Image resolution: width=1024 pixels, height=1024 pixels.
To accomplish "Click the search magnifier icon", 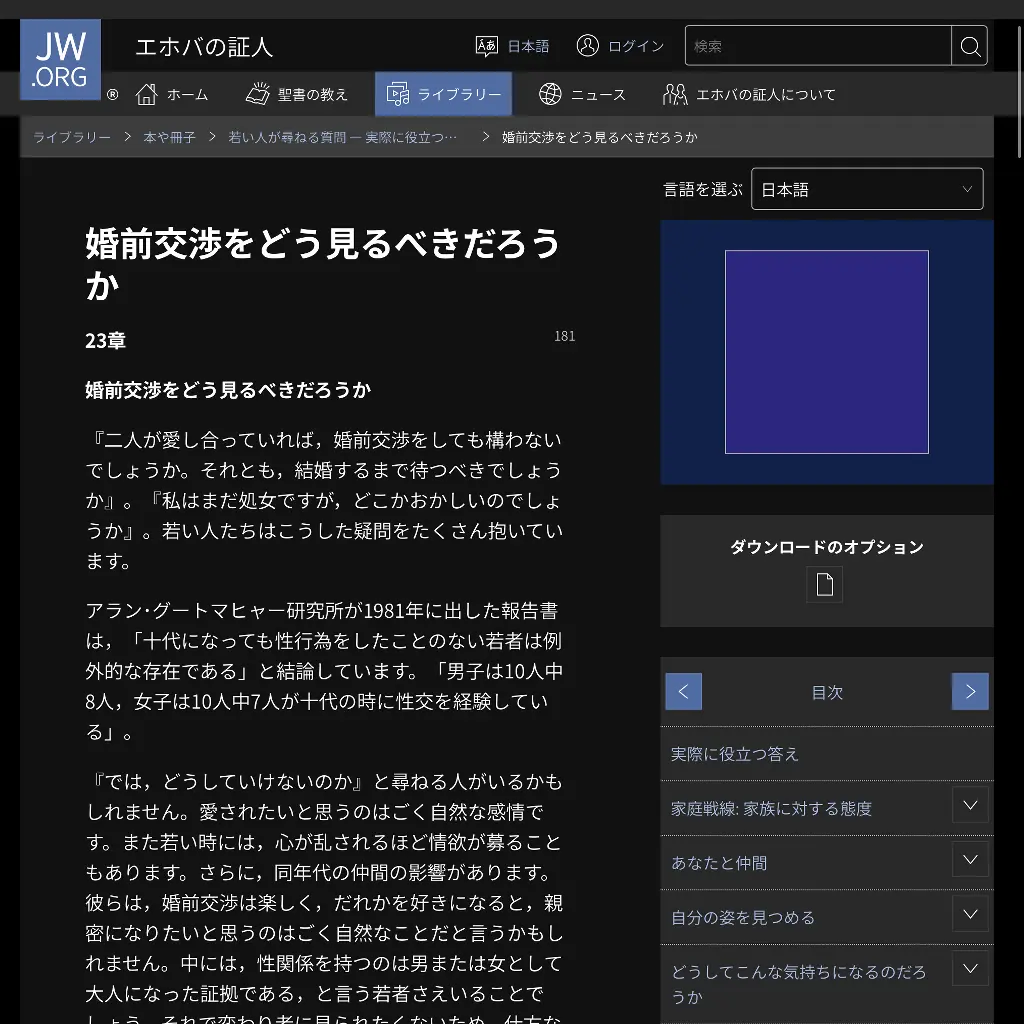I will point(968,45).
